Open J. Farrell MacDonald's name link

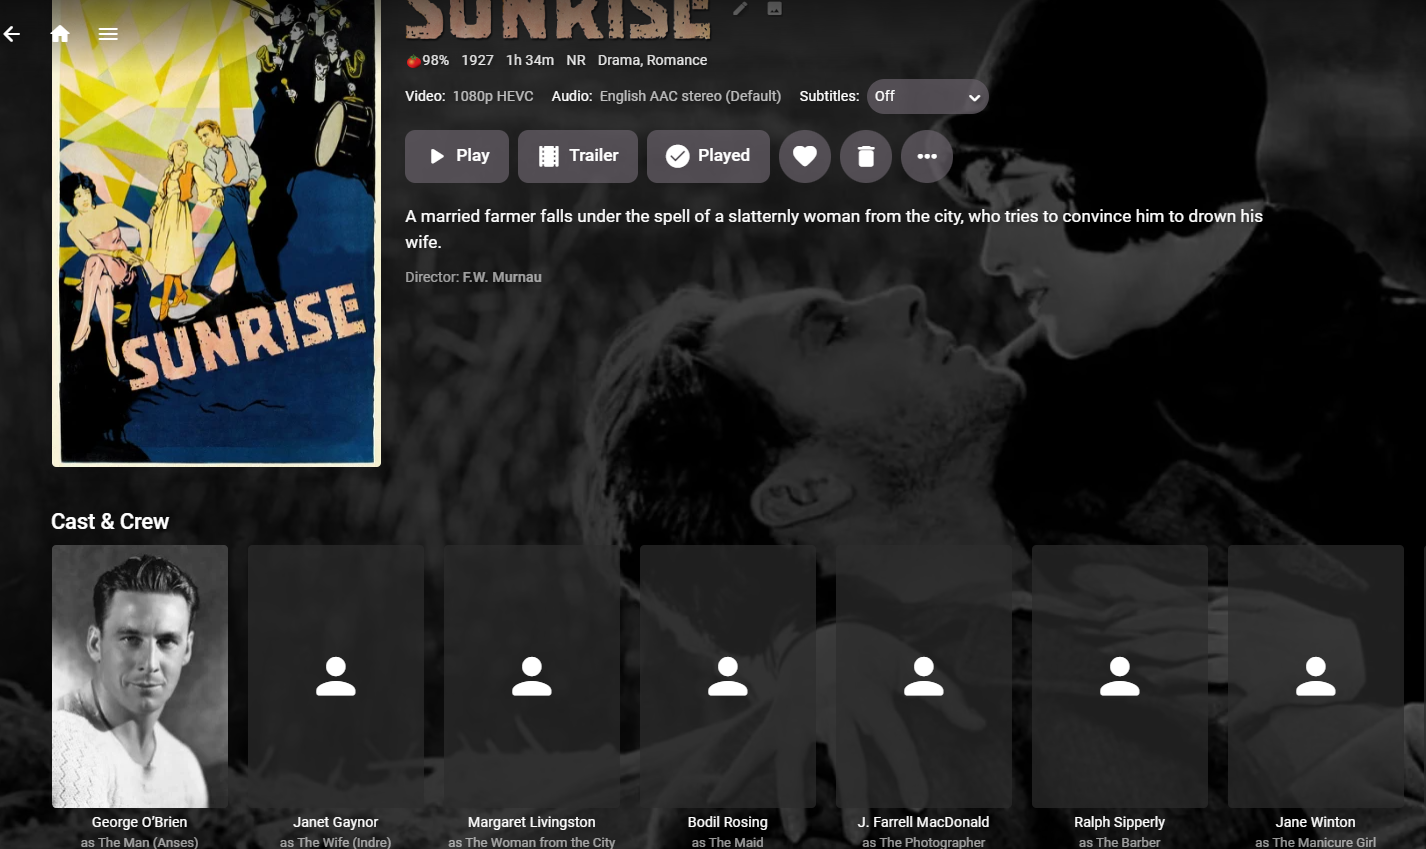click(924, 822)
